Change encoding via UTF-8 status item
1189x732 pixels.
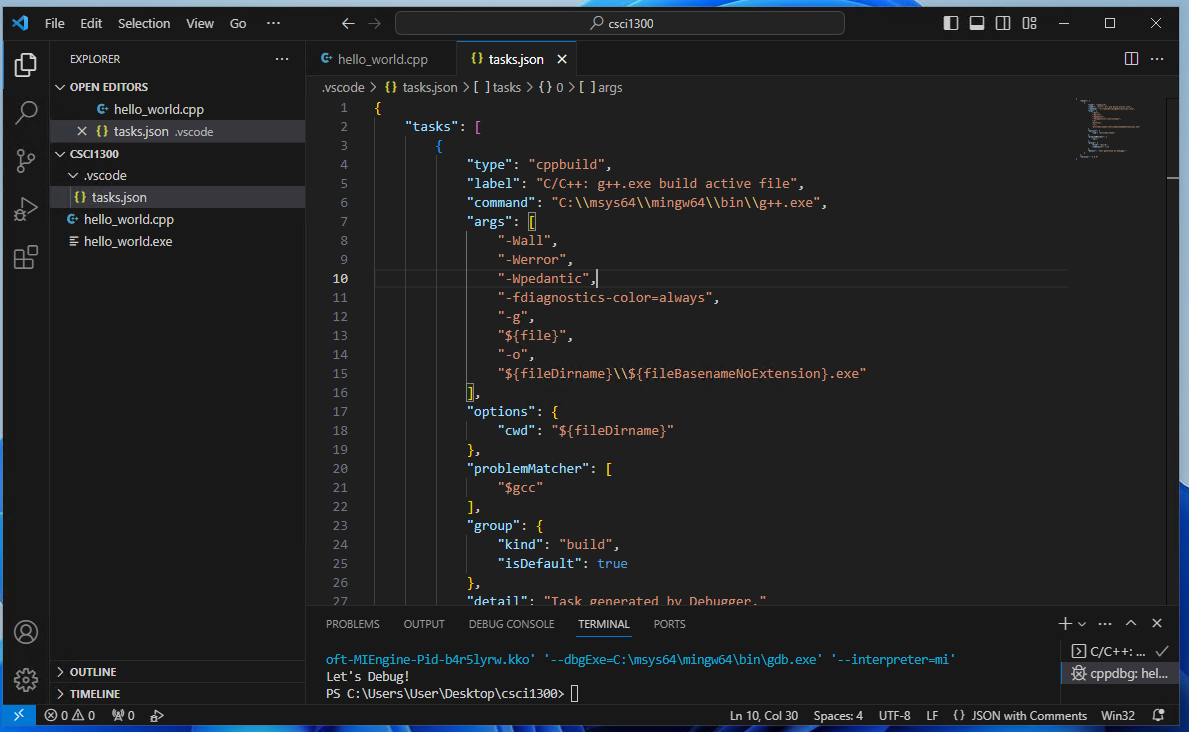tap(894, 715)
